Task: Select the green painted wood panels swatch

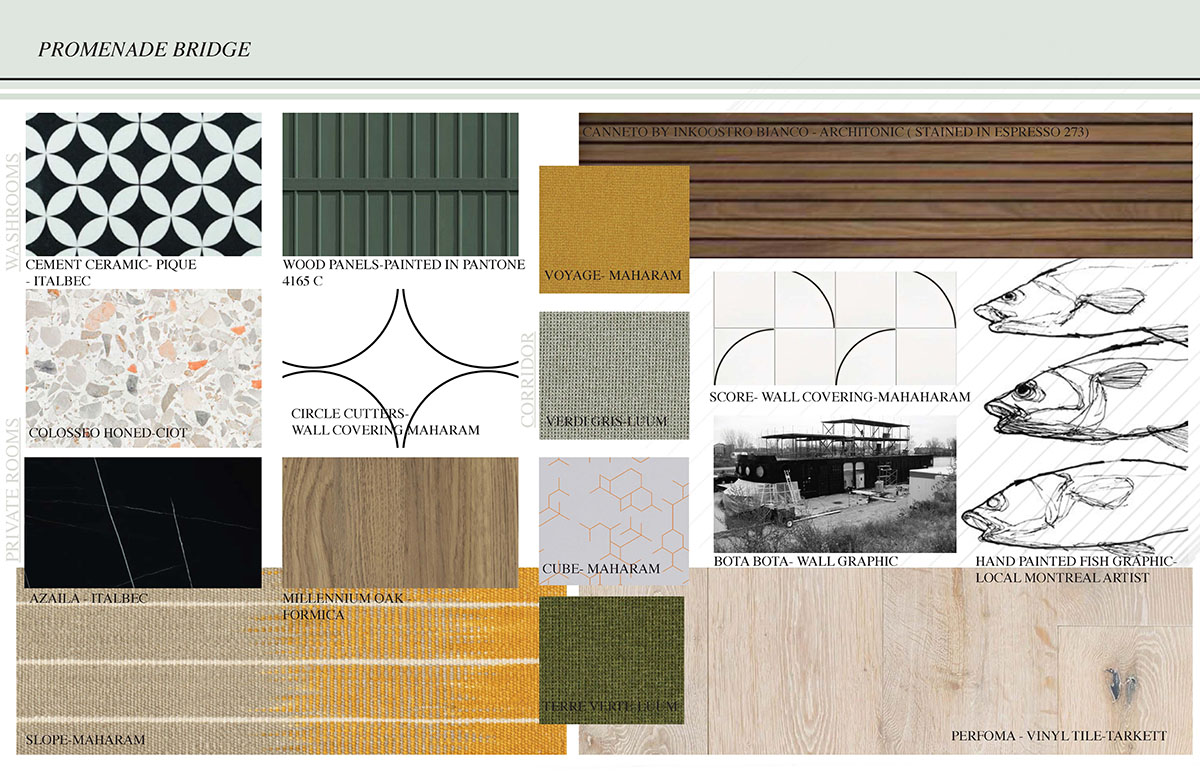Action: (x=401, y=184)
